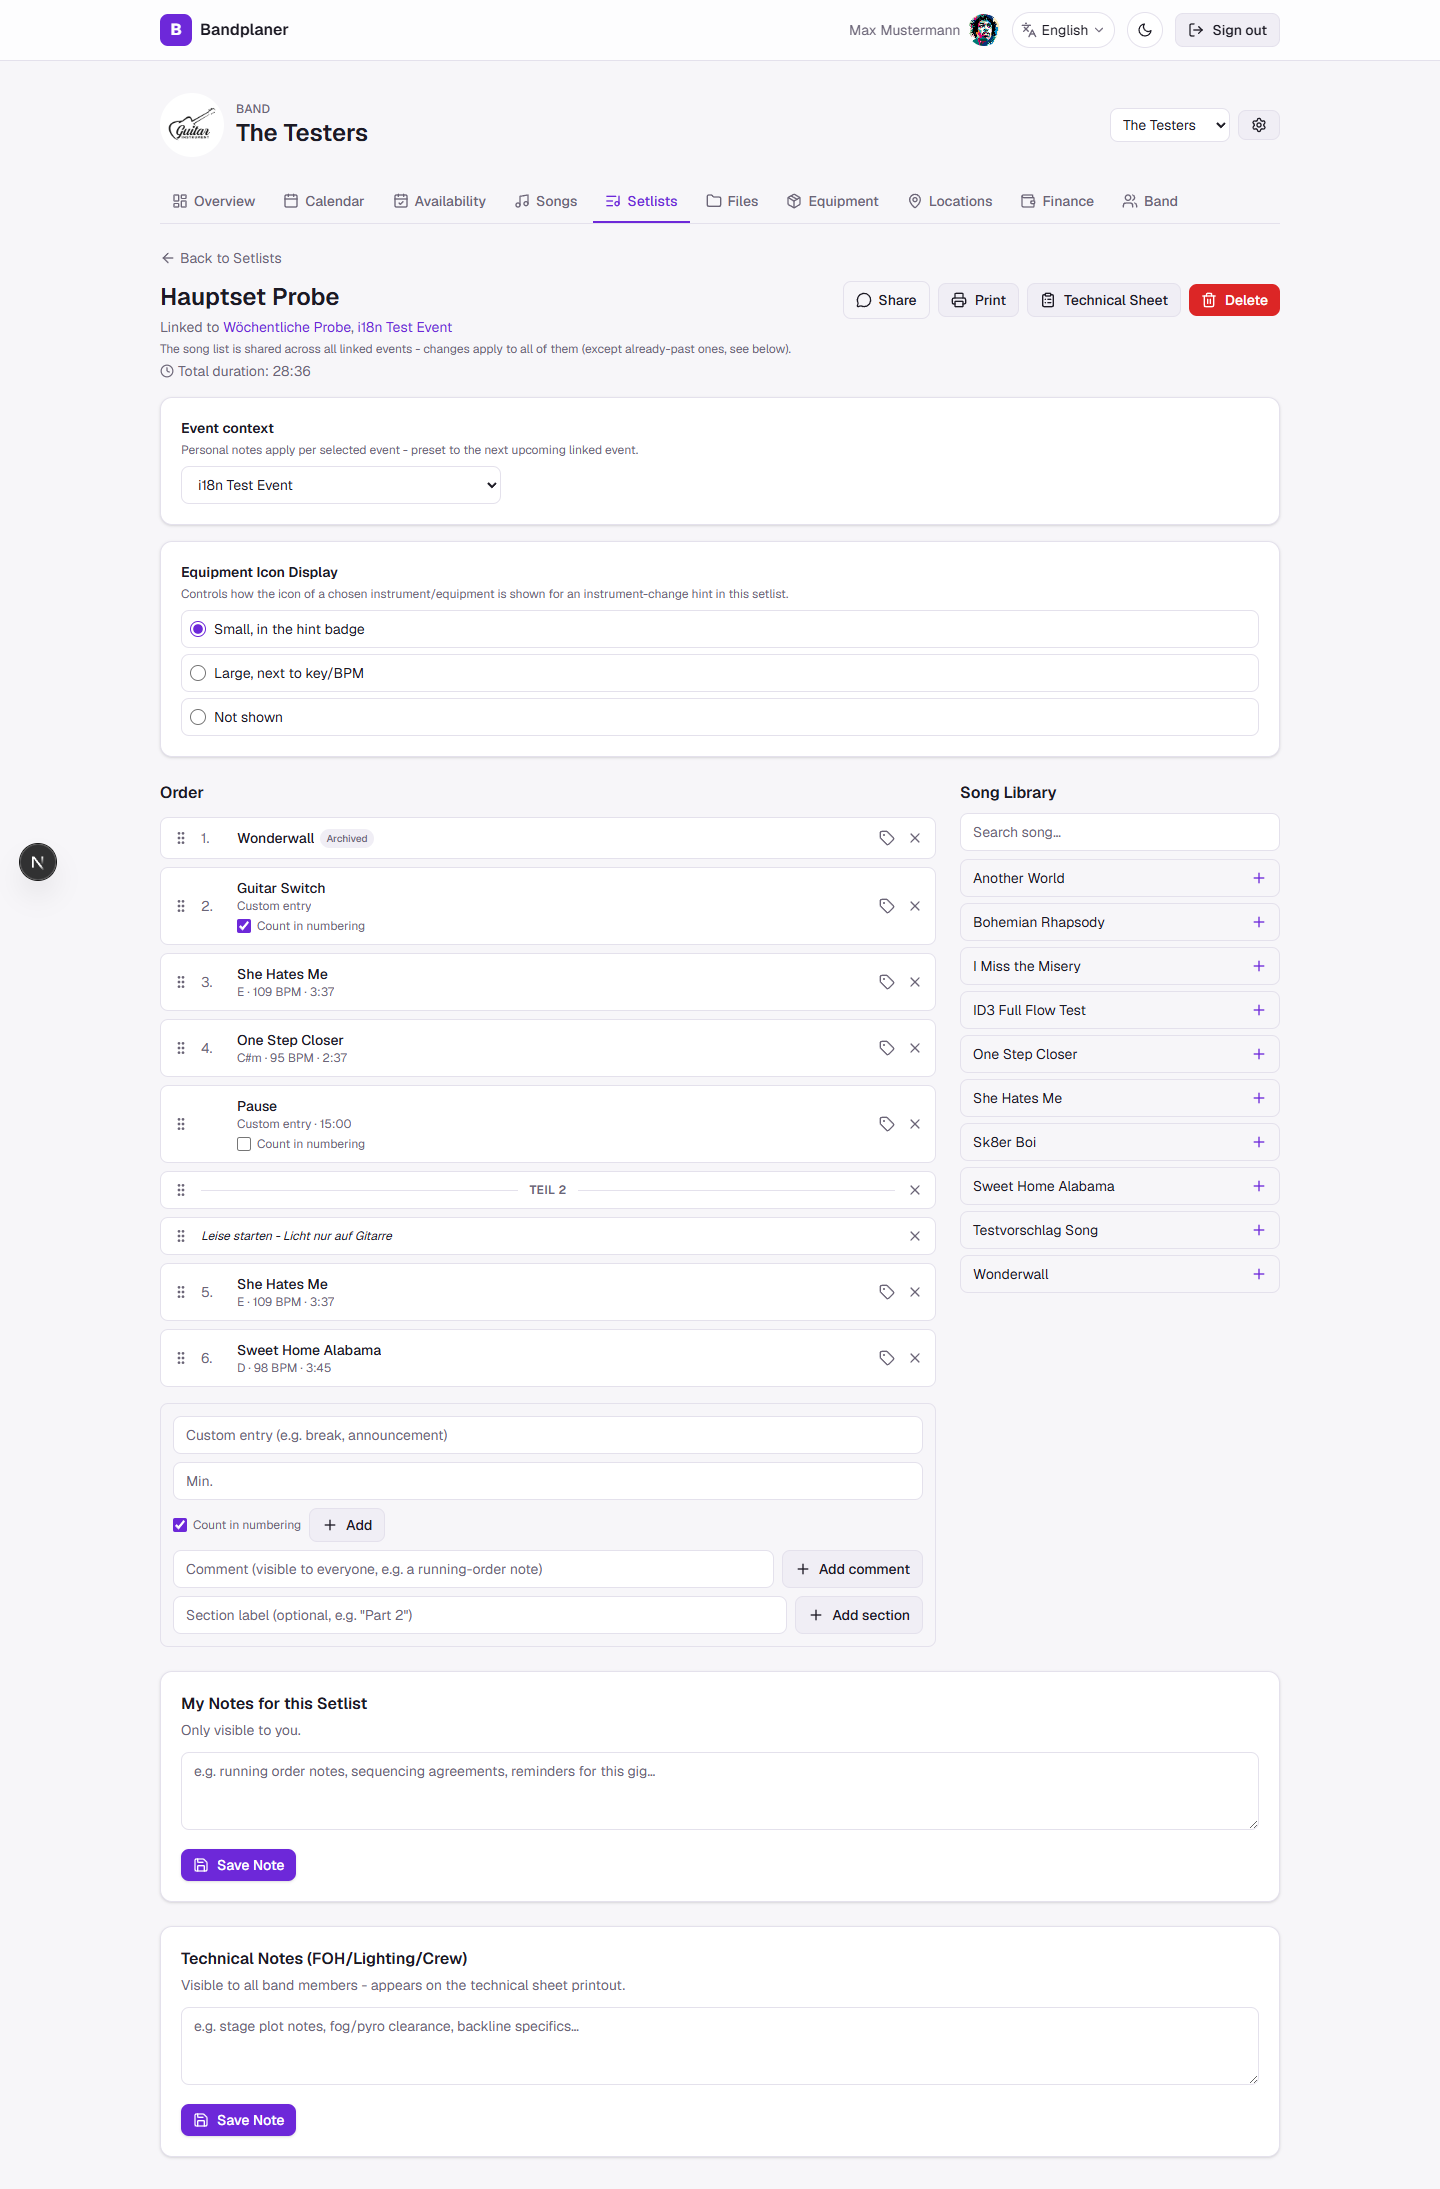Add Sk8er Boi plus icon

1259,1142
